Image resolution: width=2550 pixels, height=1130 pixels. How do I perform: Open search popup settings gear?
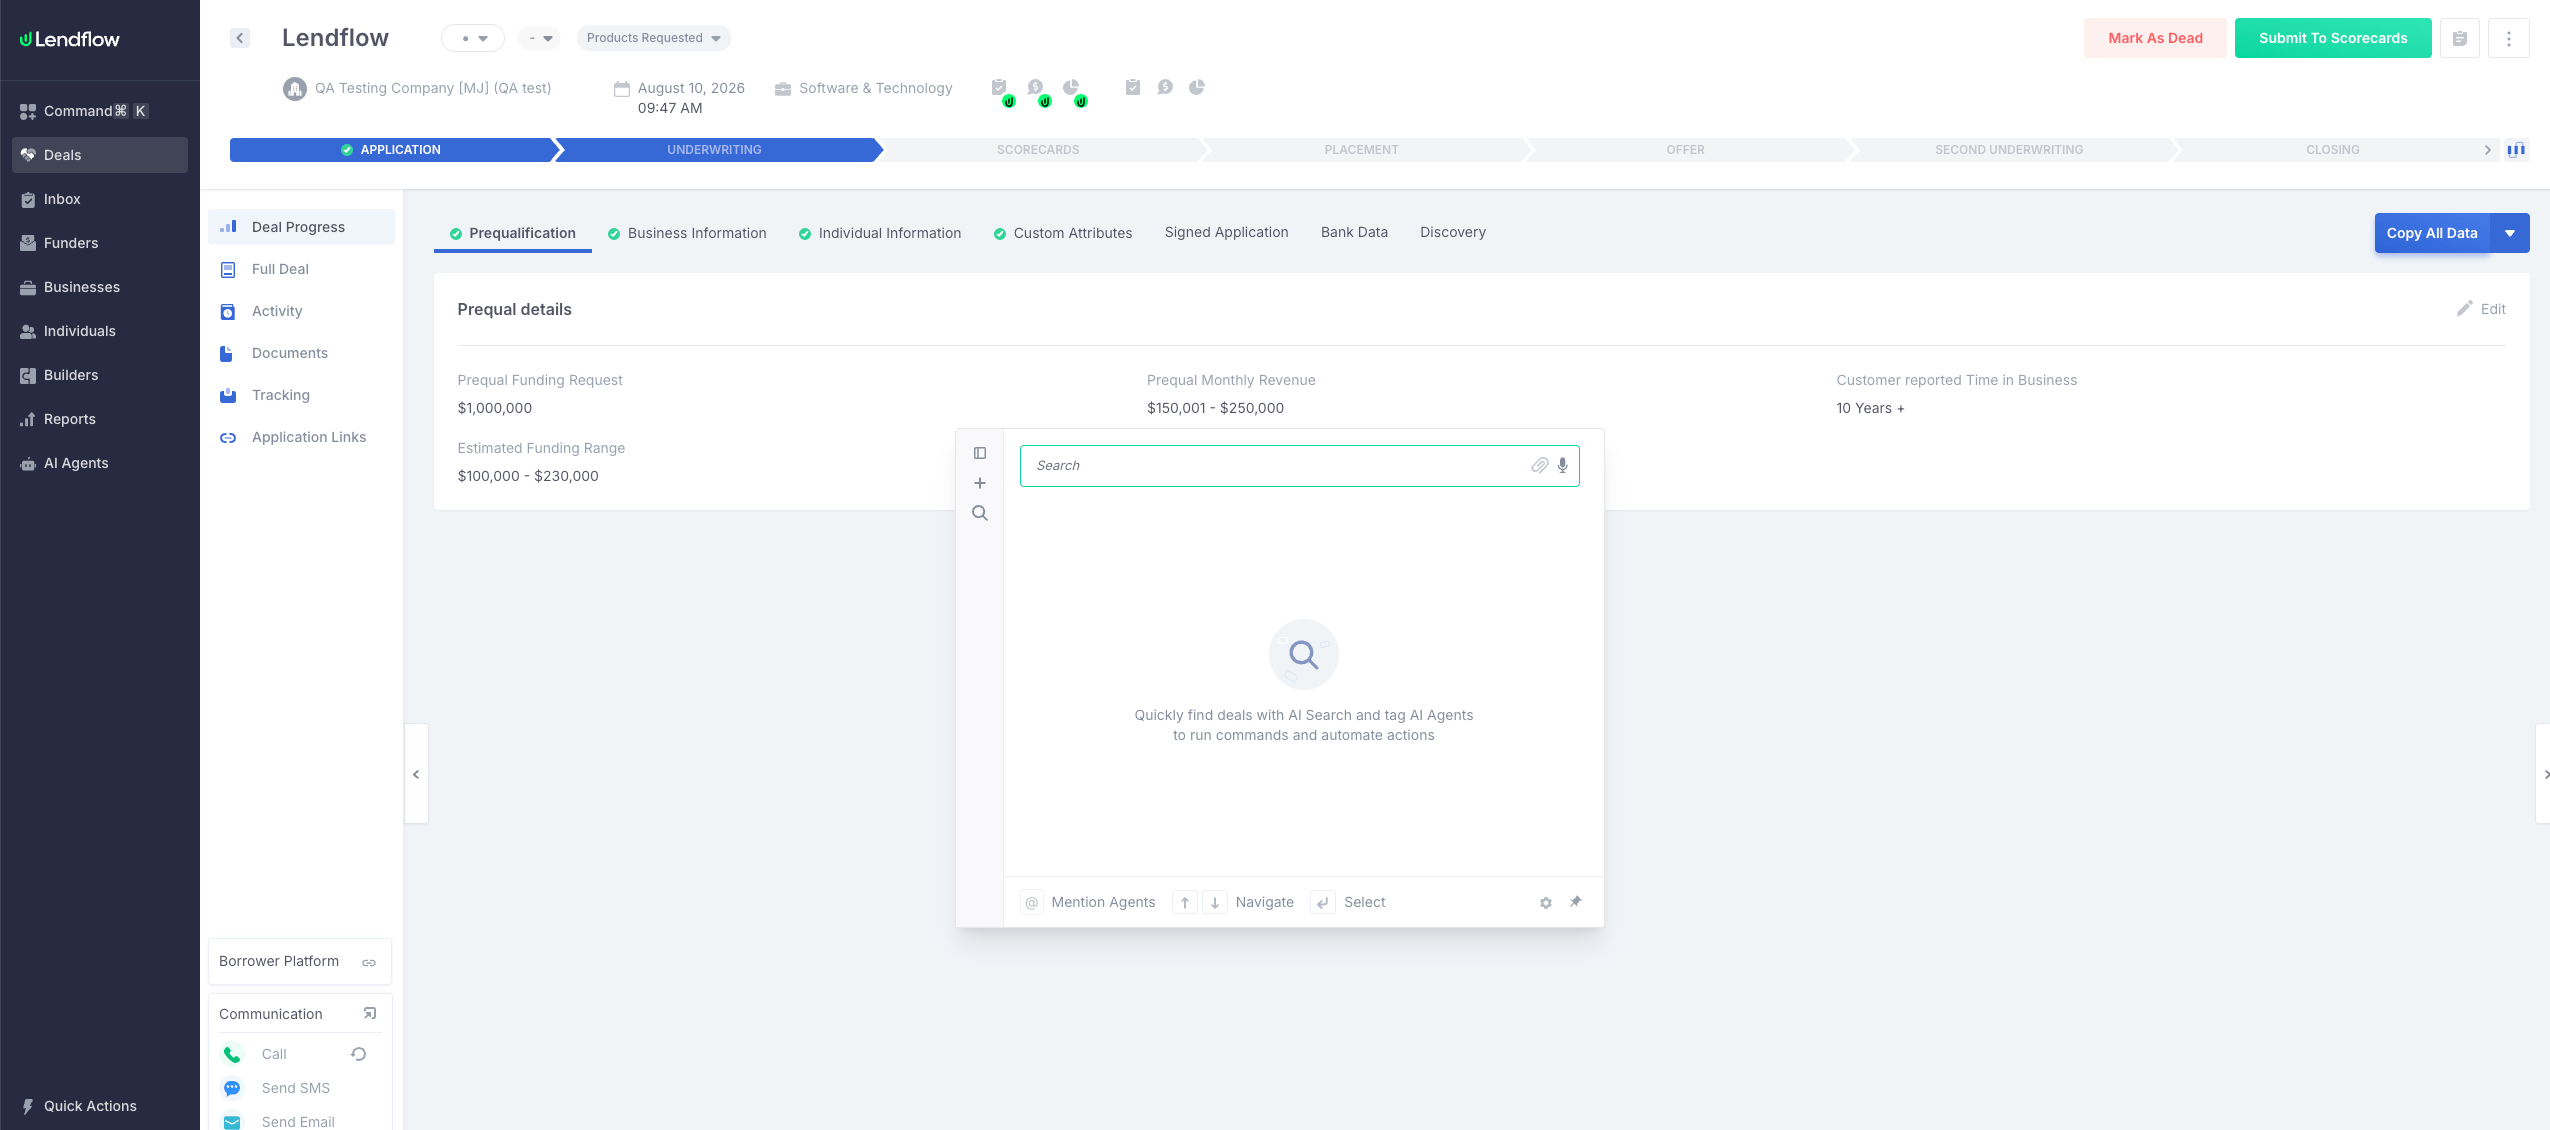click(1546, 902)
